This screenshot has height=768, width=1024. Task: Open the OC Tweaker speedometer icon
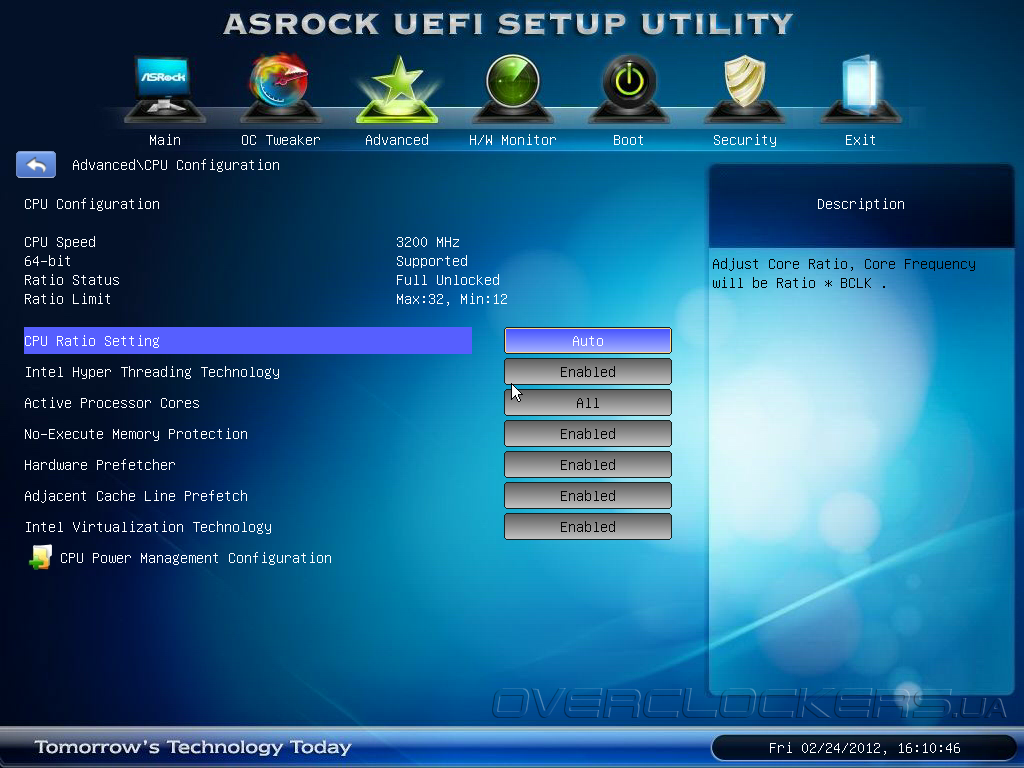tap(280, 88)
